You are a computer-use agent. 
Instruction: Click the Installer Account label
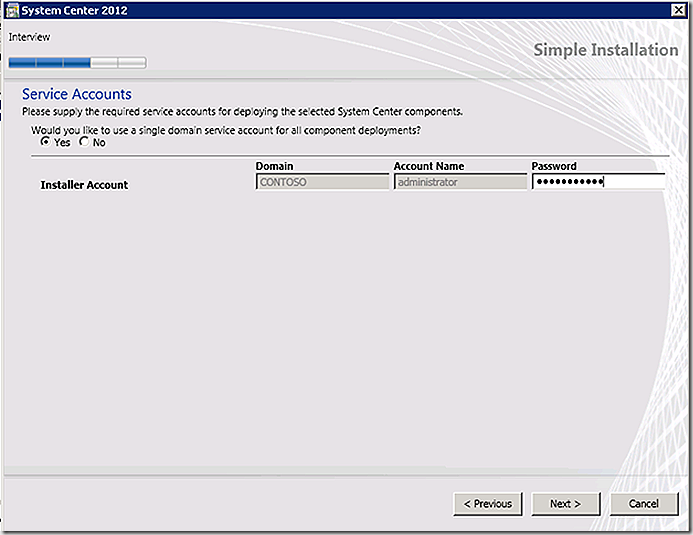pyautogui.click(x=84, y=185)
